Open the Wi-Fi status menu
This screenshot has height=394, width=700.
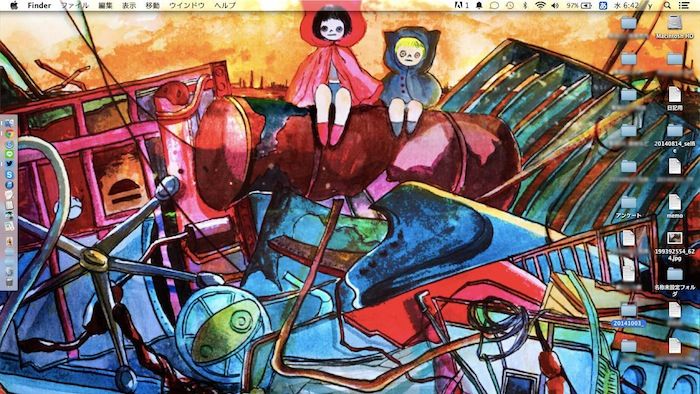pyautogui.click(x=540, y=5)
